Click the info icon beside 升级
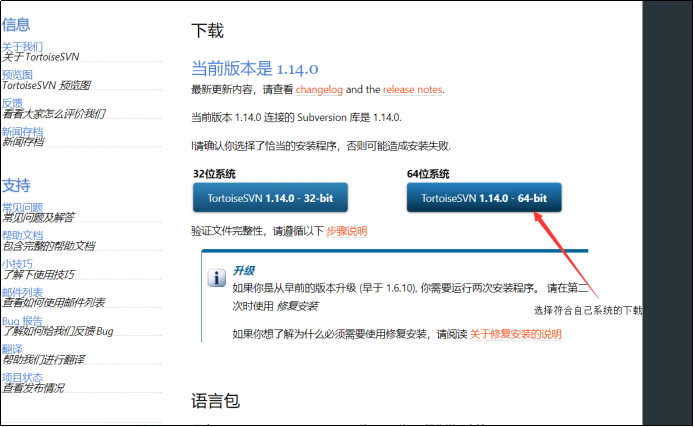694x427 pixels. coord(216,278)
